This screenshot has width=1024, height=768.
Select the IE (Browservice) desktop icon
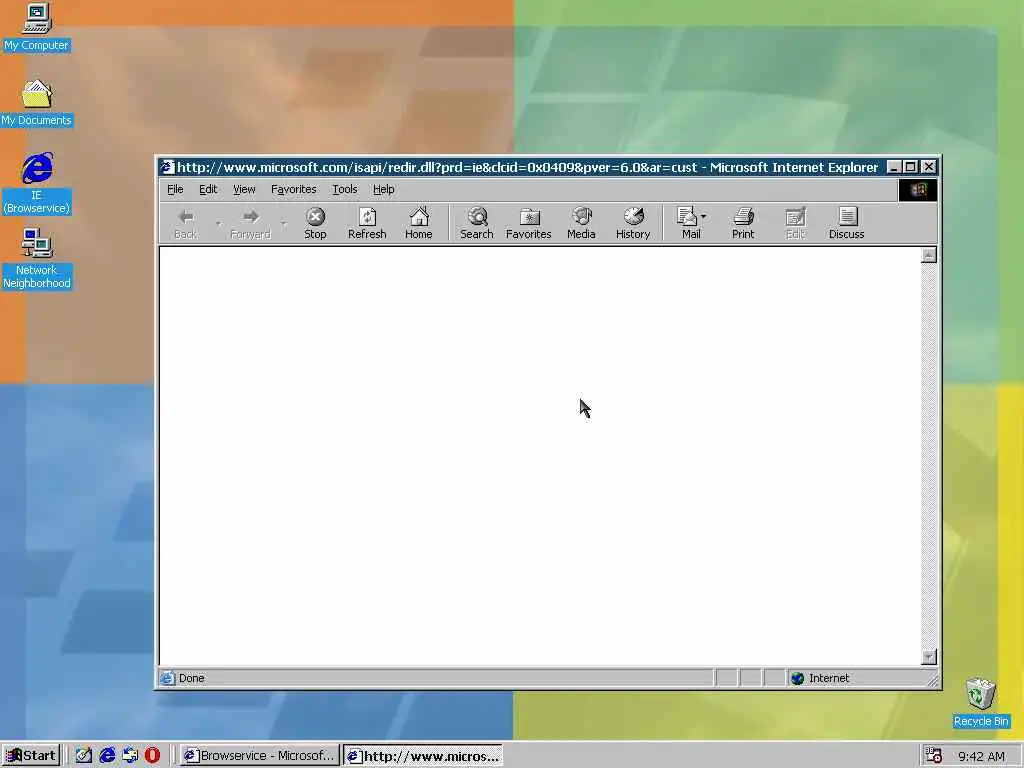(x=37, y=183)
